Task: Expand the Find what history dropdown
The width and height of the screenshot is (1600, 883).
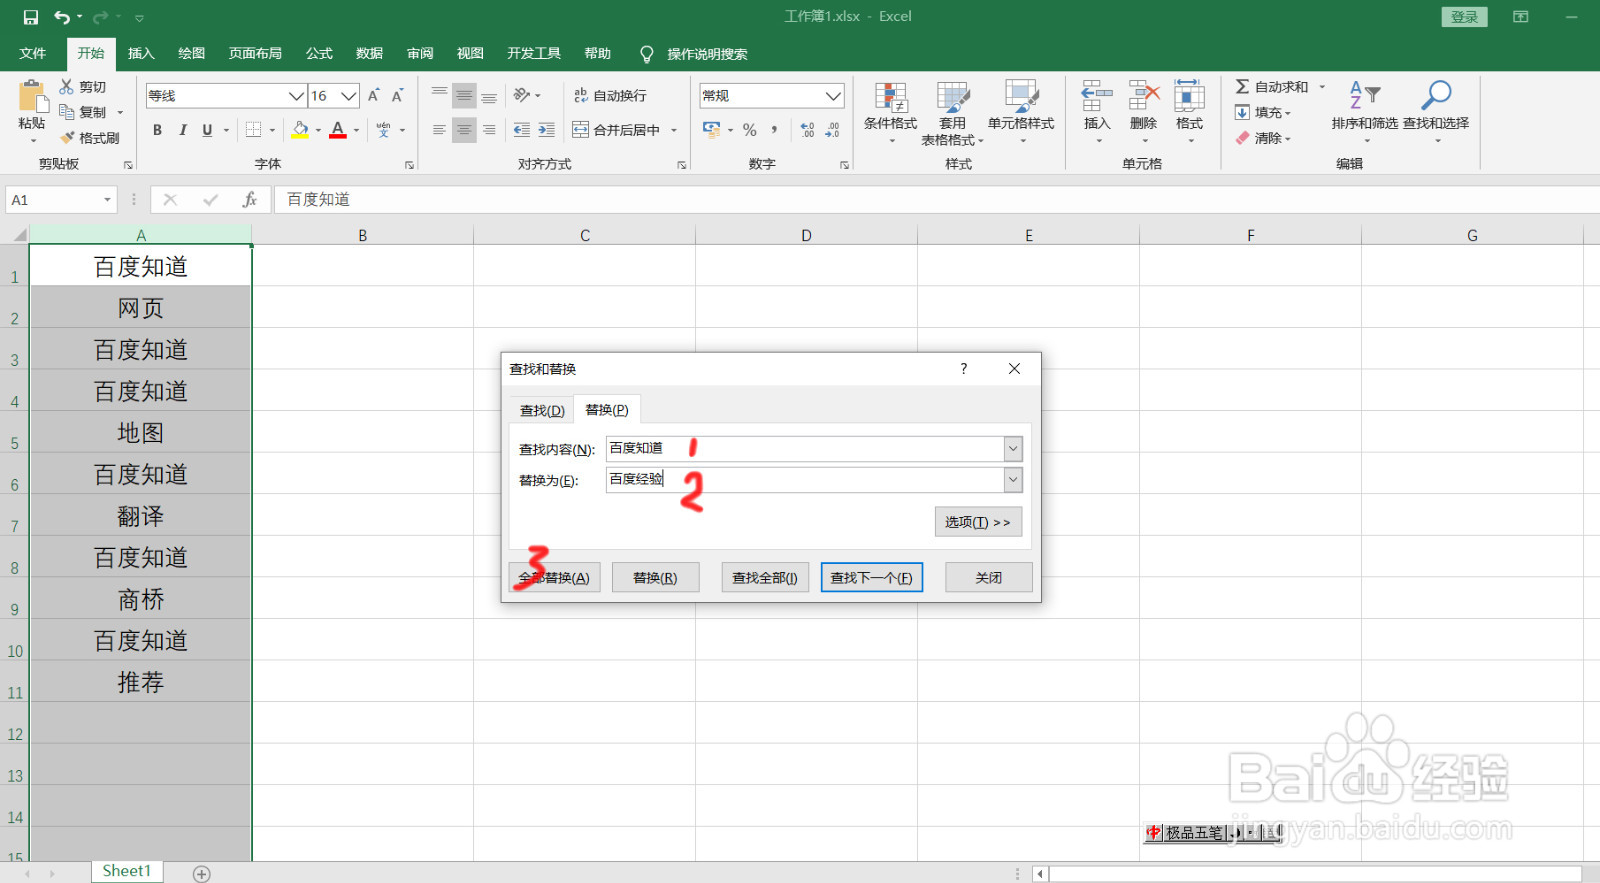Action: pos(1013,449)
